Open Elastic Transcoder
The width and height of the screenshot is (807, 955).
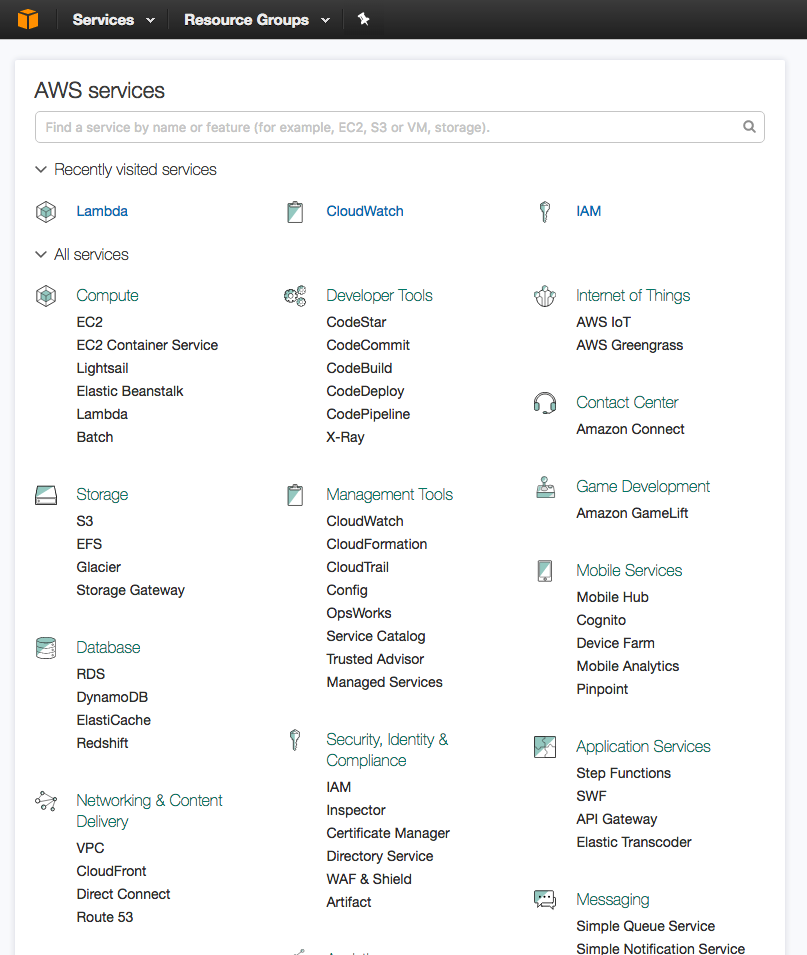[x=634, y=842]
